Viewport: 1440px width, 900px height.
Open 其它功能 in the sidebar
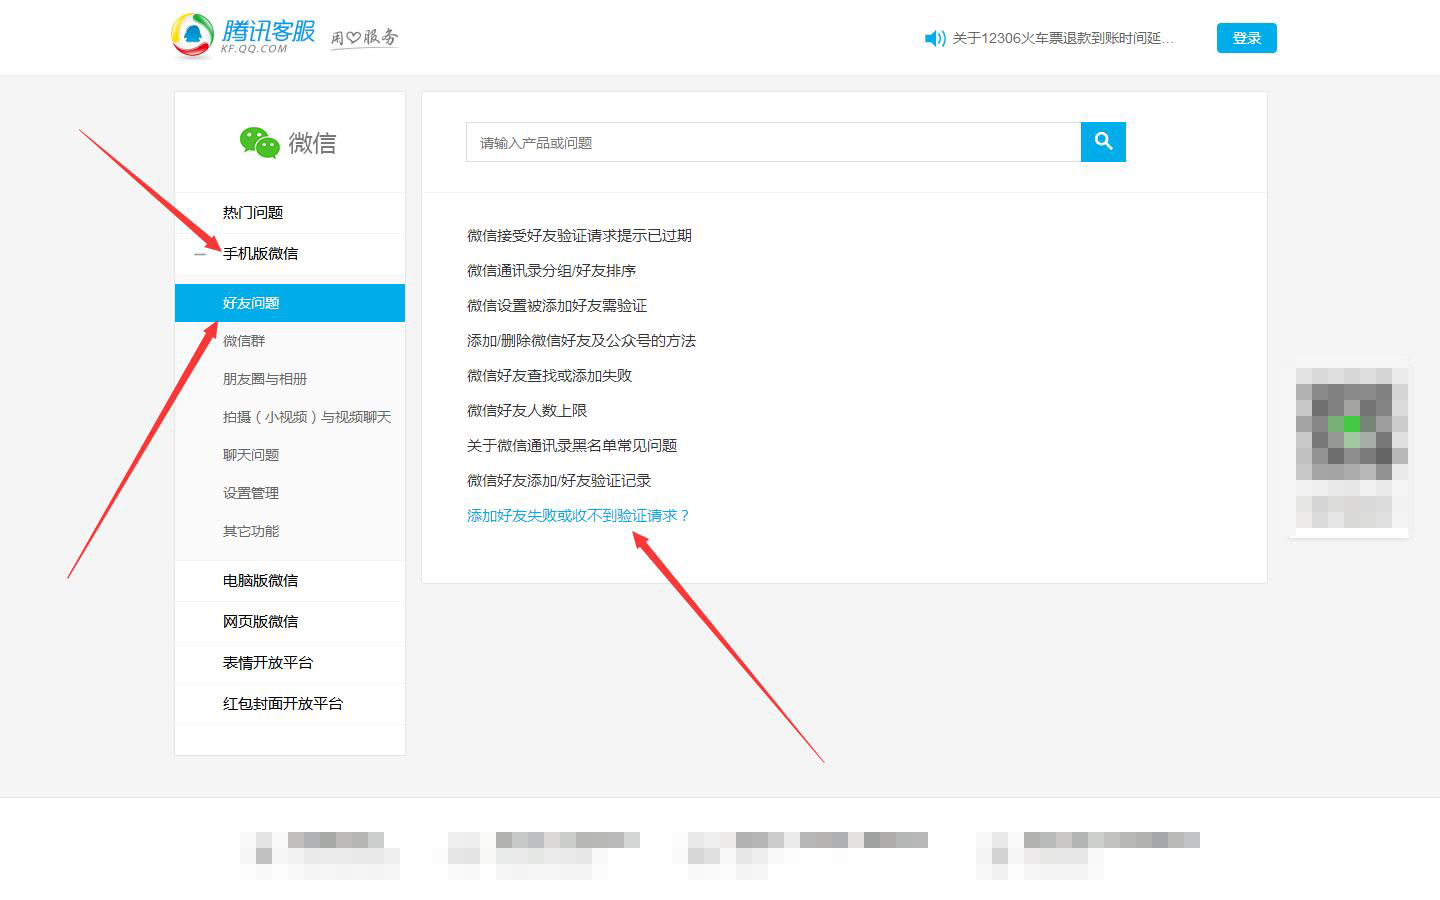tap(251, 531)
